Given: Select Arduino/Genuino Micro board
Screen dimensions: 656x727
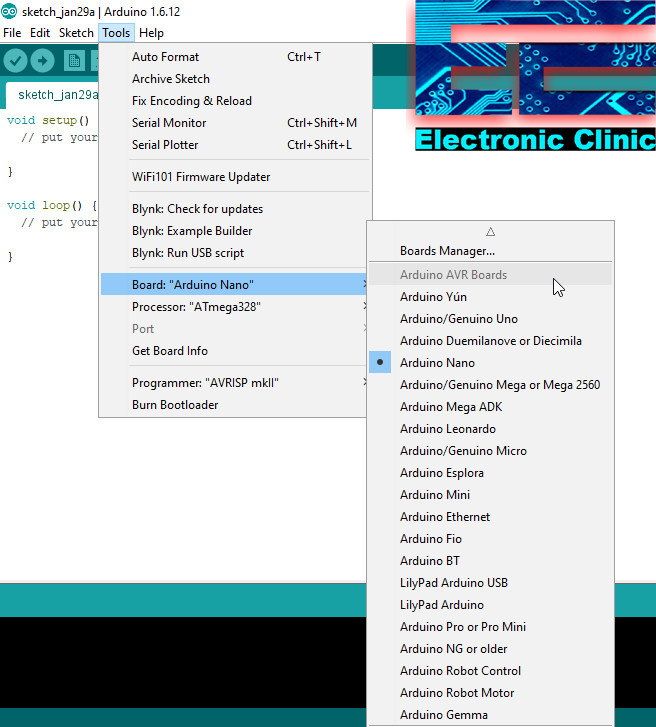Looking at the screenshot, I should click(x=491, y=451).
